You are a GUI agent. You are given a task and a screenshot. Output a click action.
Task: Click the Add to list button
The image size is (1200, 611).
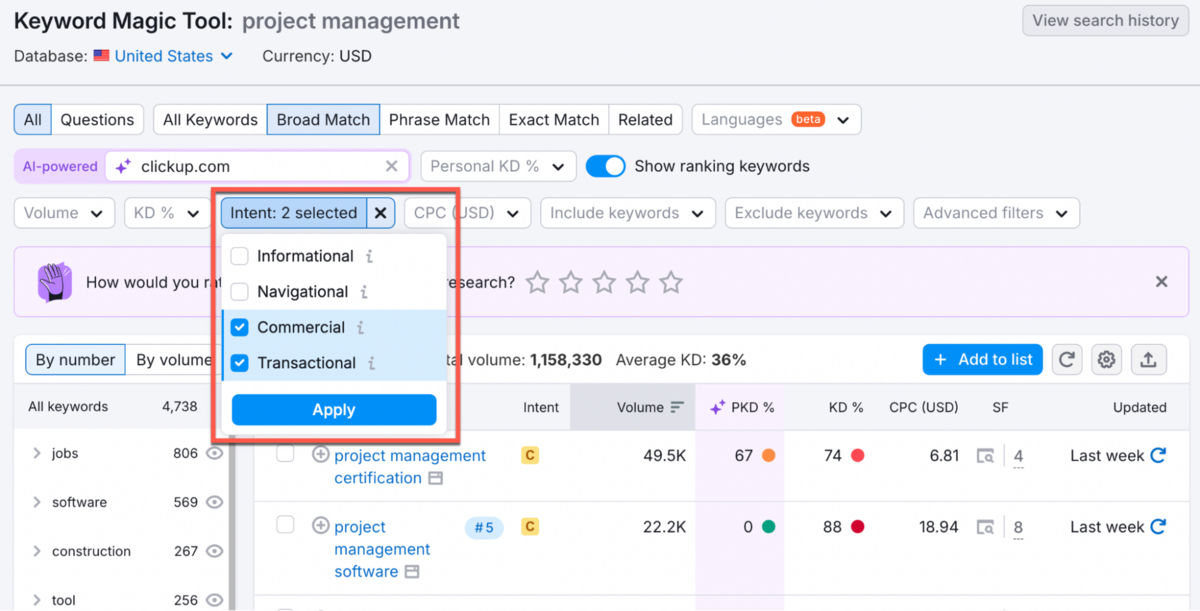(983, 360)
